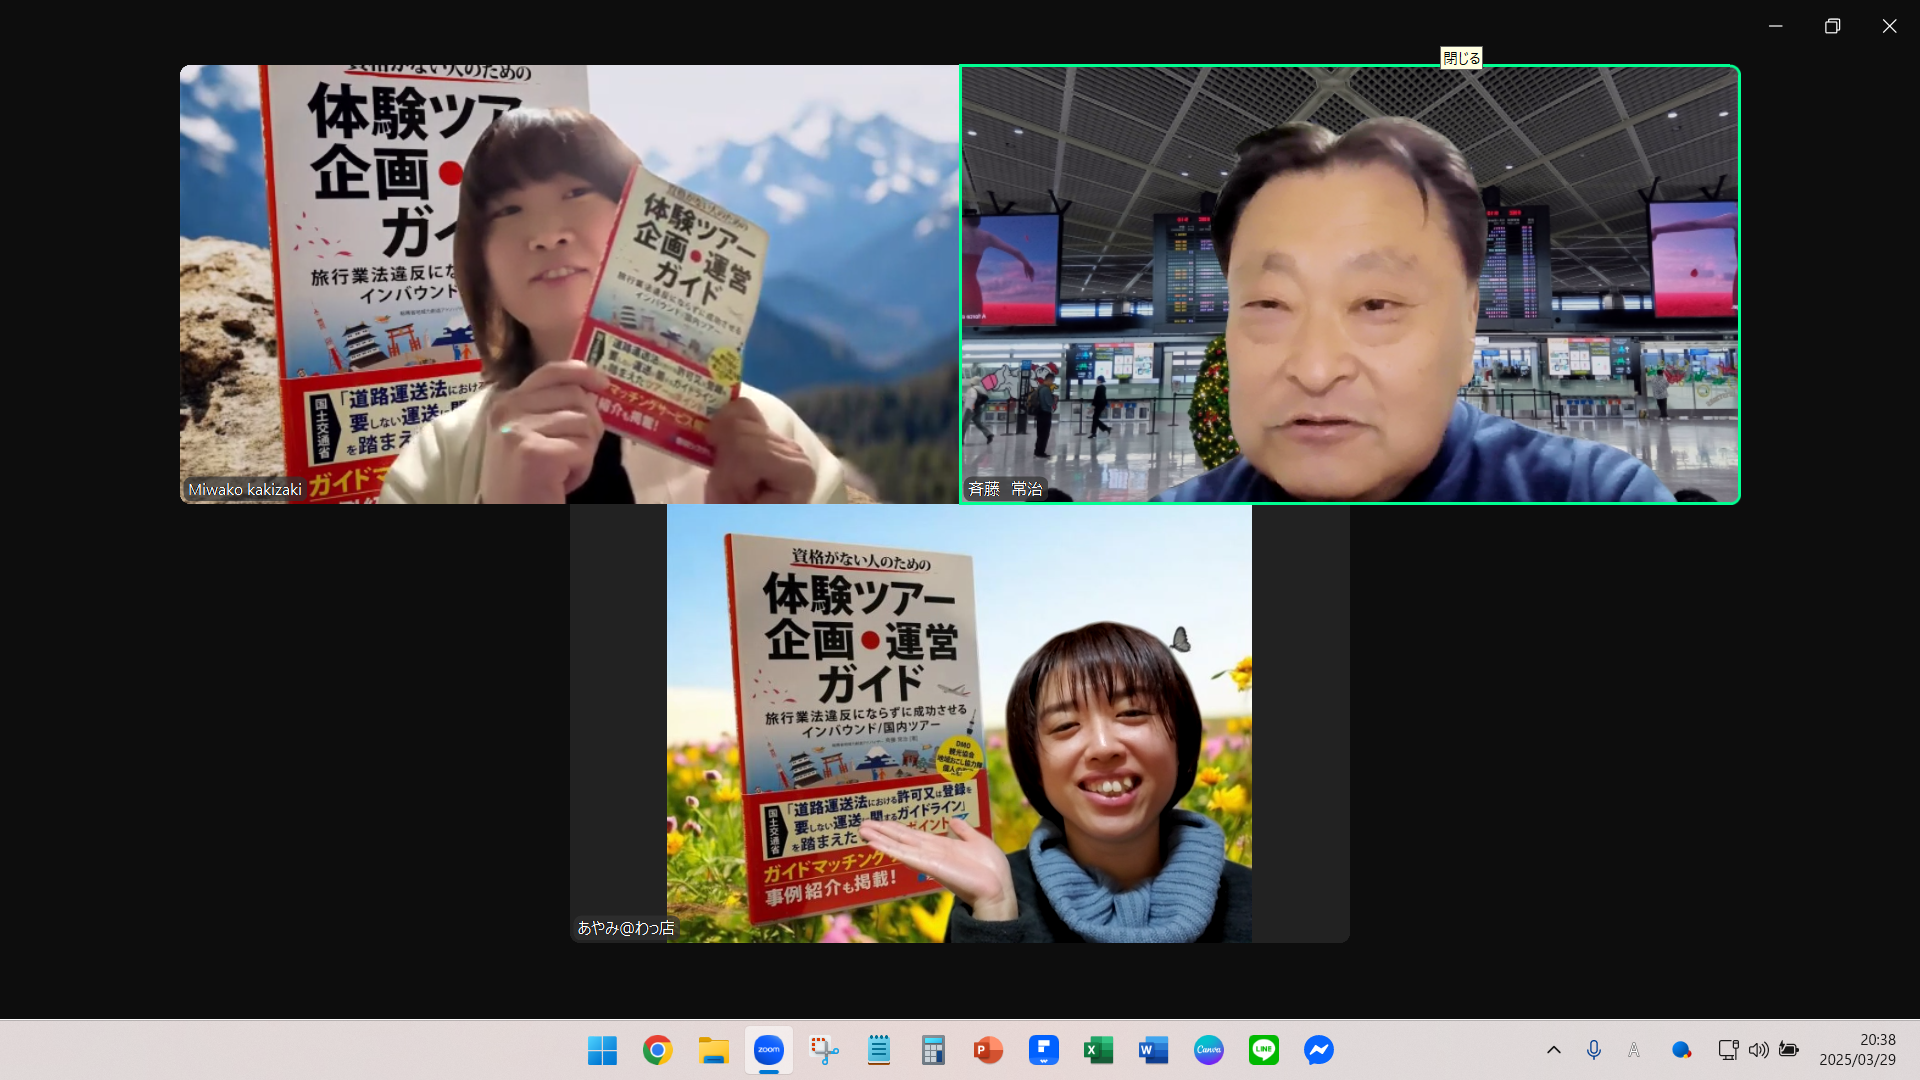Open Excel from the taskbar
This screenshot has width=1920, height=1080.
(1098, 1050)
